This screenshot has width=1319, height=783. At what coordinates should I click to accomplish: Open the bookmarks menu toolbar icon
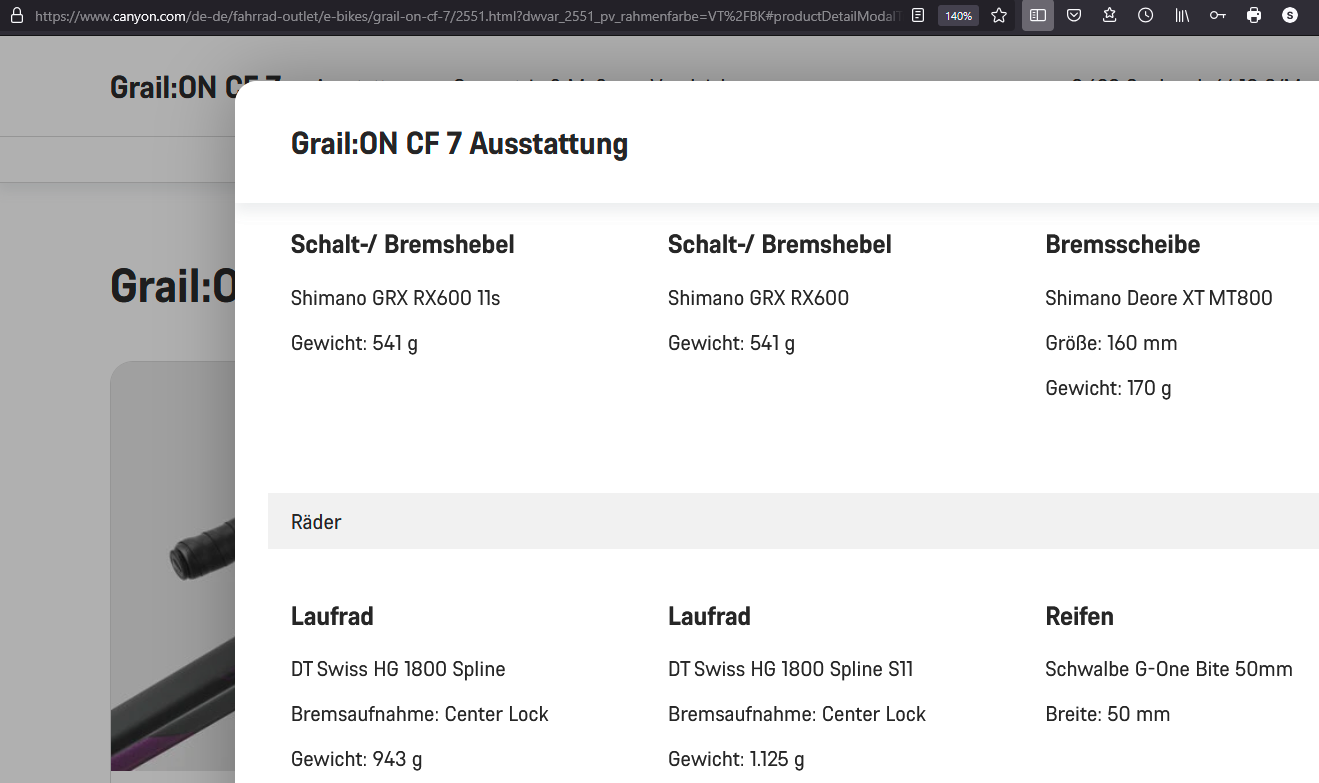click(x=1109, y=16)
